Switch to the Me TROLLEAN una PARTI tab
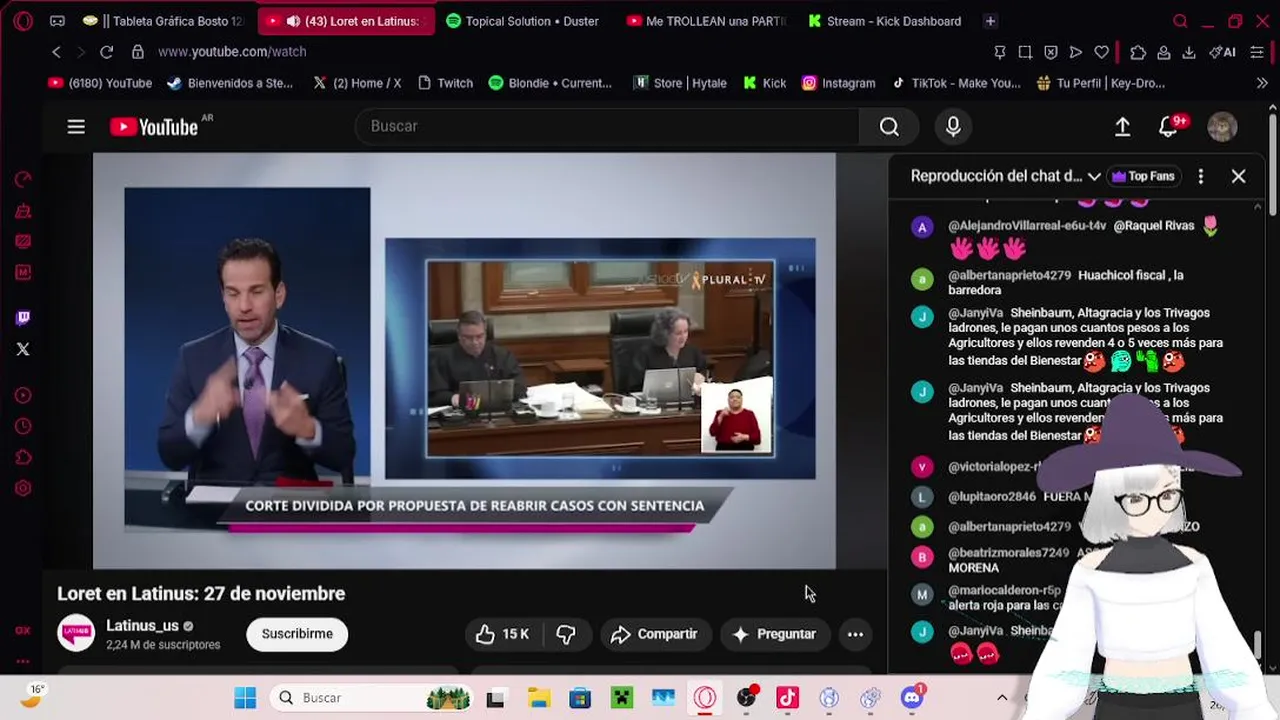Image resolution: width=1280 pixels, height=720 pixels. [706, 21]
